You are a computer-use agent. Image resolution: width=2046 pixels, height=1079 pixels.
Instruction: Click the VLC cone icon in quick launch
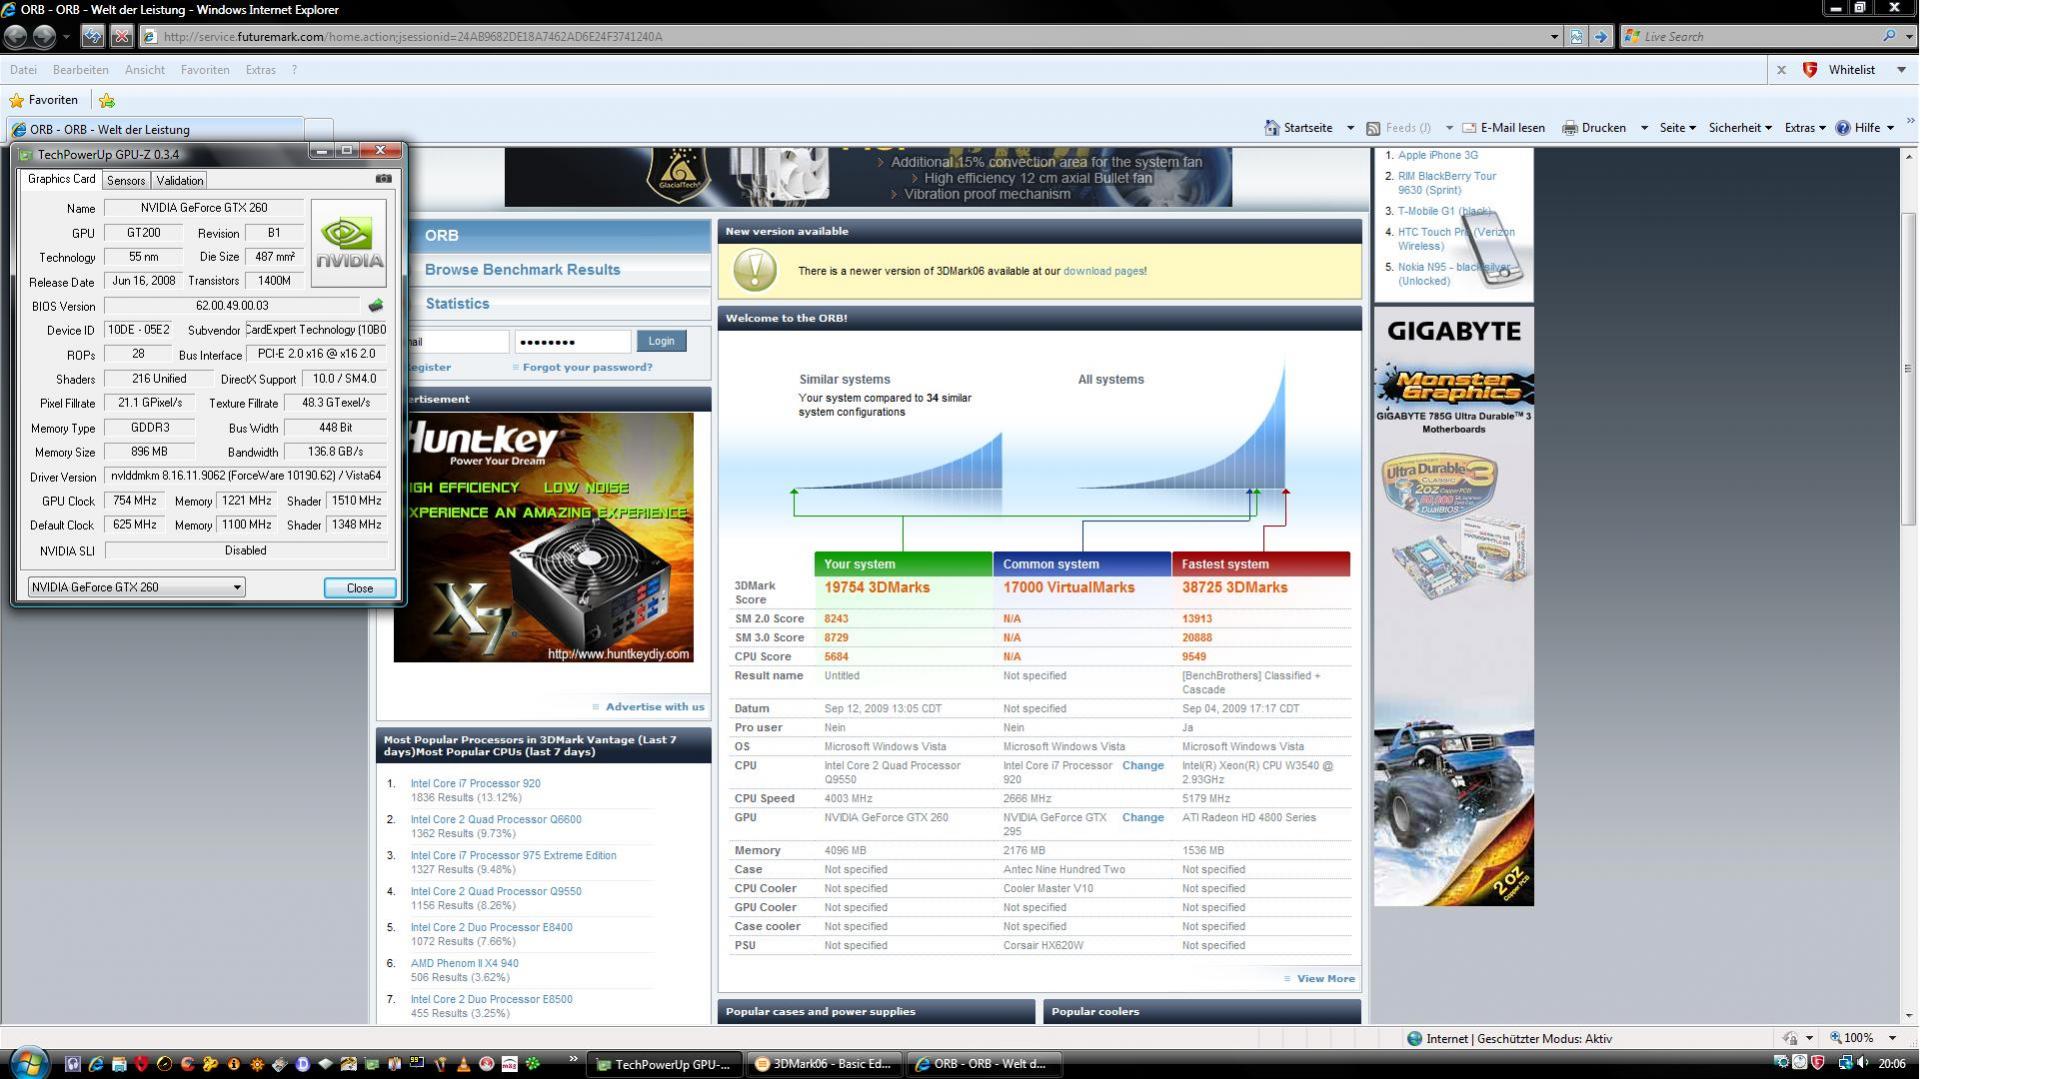pyautogui.click(x=464, y=1064)
